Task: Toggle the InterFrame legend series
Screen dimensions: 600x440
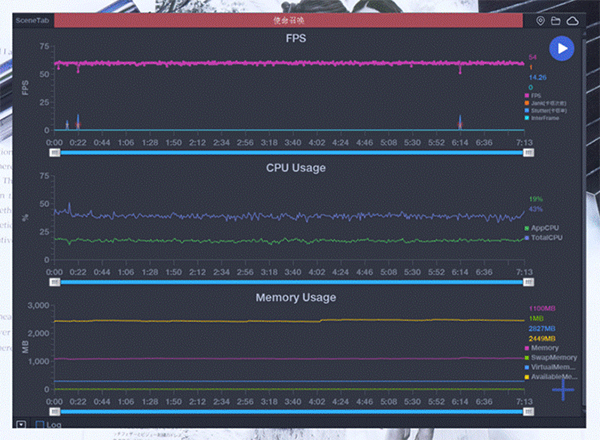Action: tap(545, 119)
